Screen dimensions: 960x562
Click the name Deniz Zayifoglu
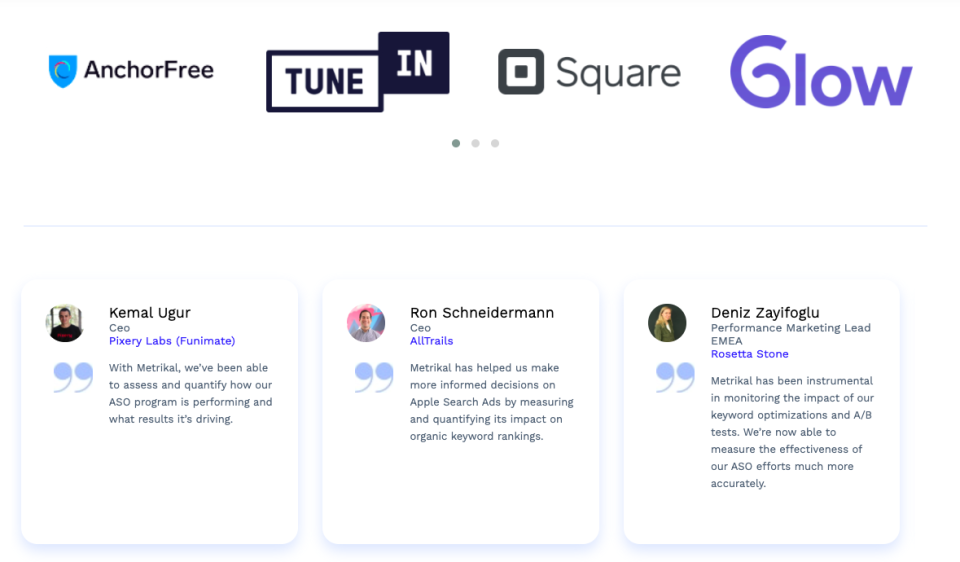coord(765,313)
